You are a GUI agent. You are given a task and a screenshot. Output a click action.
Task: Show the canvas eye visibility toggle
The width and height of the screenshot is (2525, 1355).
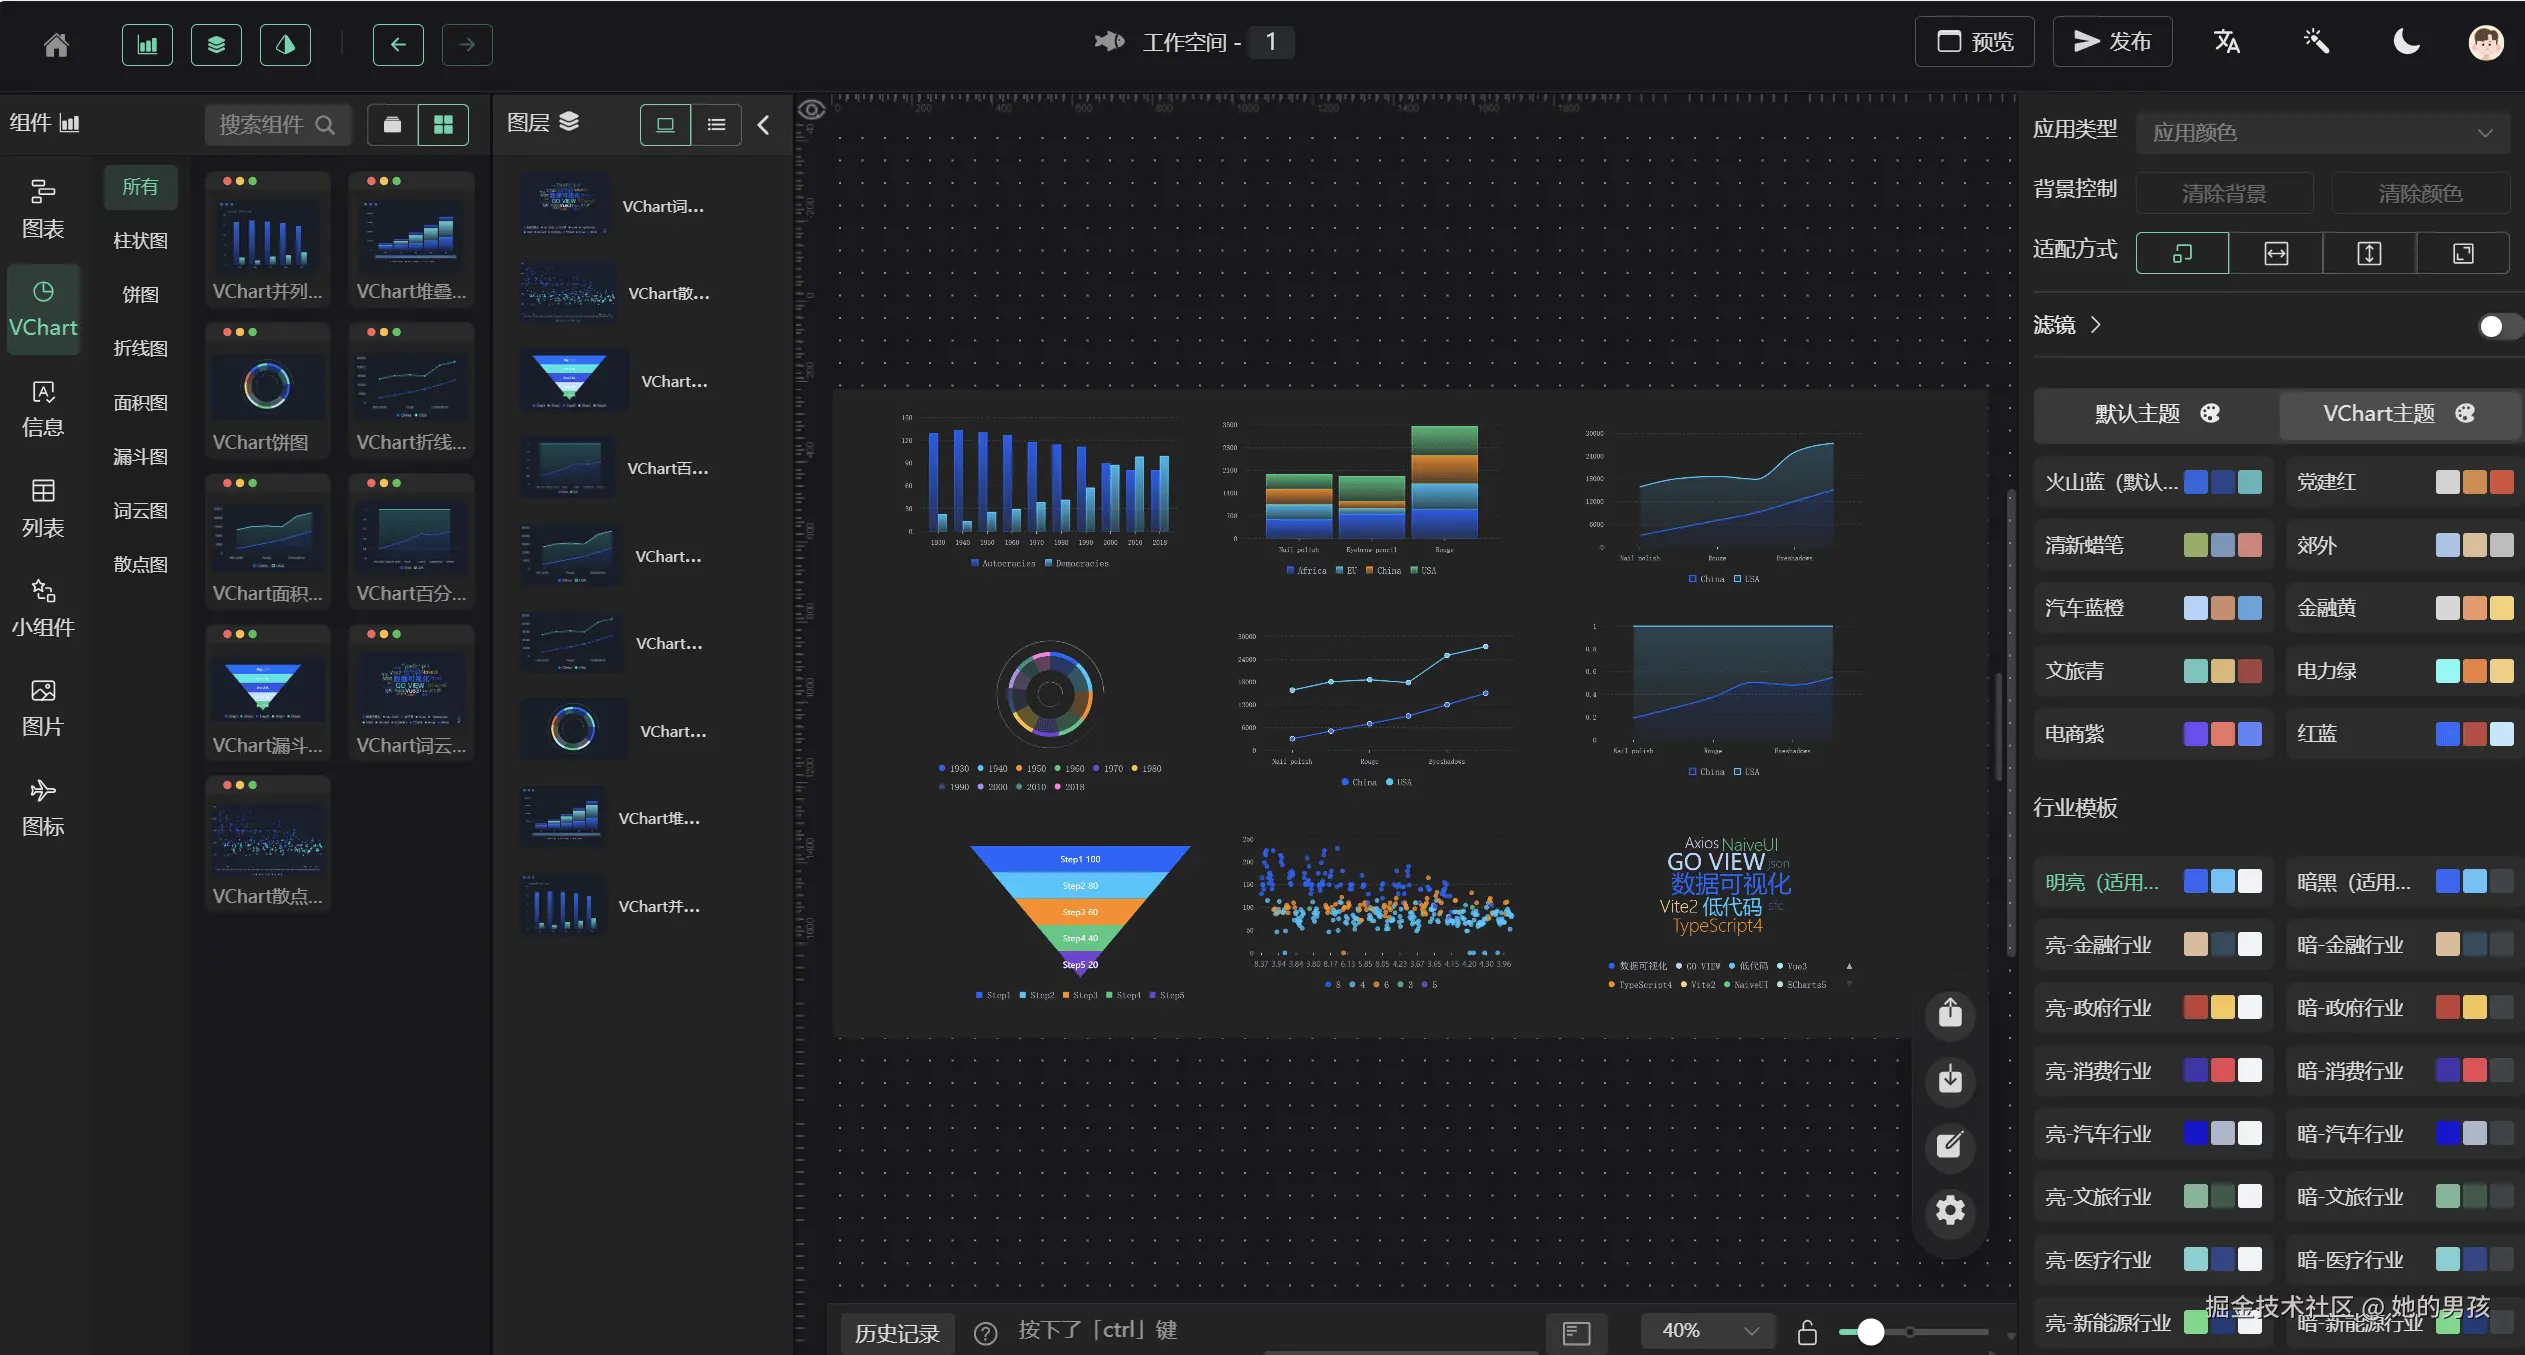(x=812, y=108)
